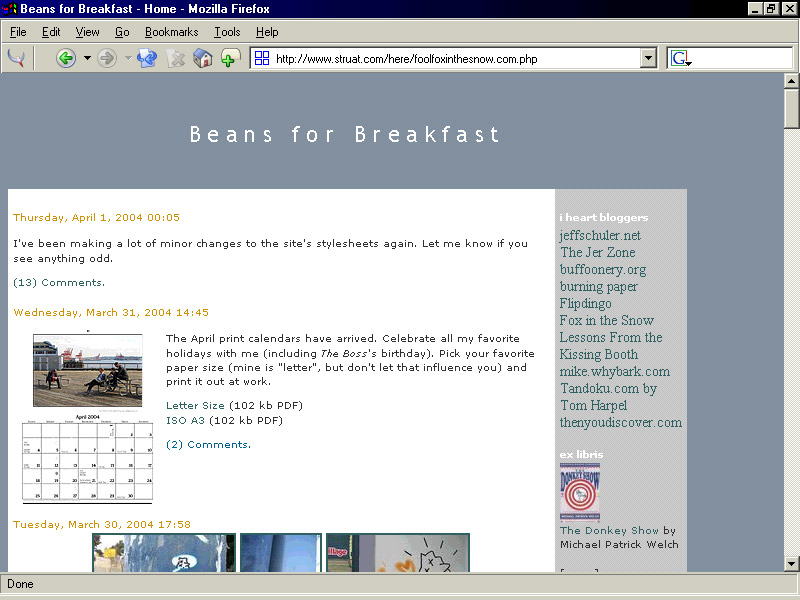Click the Back navigation arrow
The image size is (800, 600).
coord(66,58)
